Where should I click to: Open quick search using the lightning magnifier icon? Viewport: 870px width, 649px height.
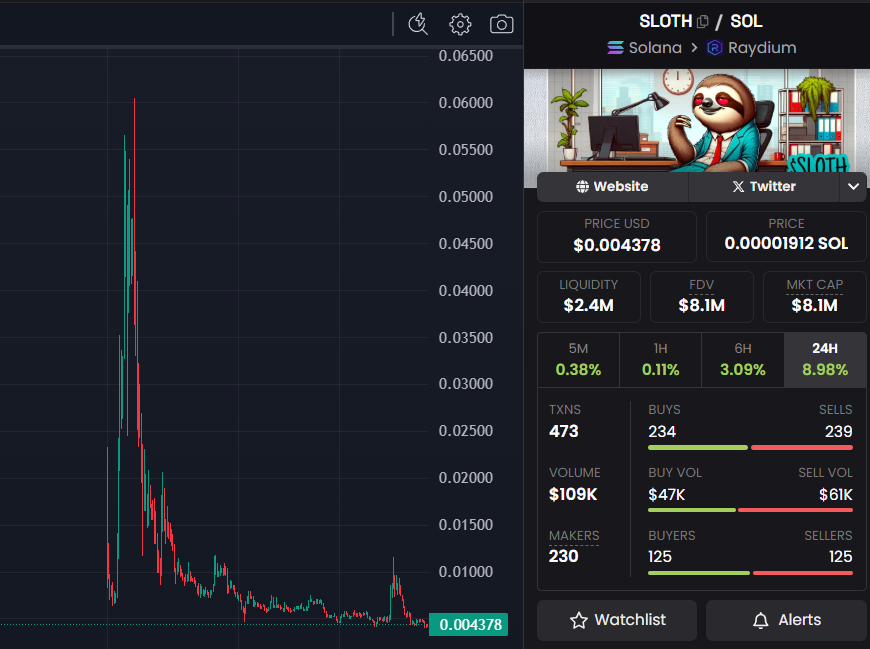pyautogui.click(x=418, y=23)
